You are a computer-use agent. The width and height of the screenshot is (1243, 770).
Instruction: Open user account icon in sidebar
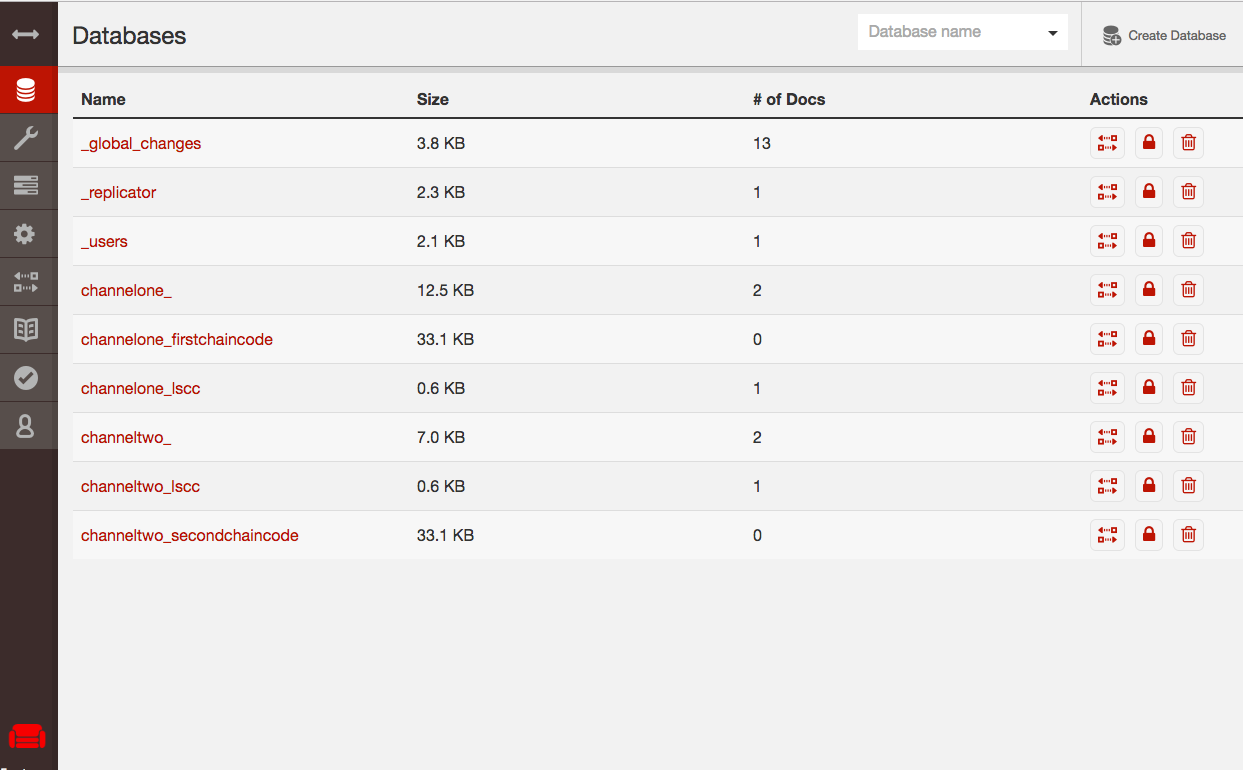pos(26,426)
